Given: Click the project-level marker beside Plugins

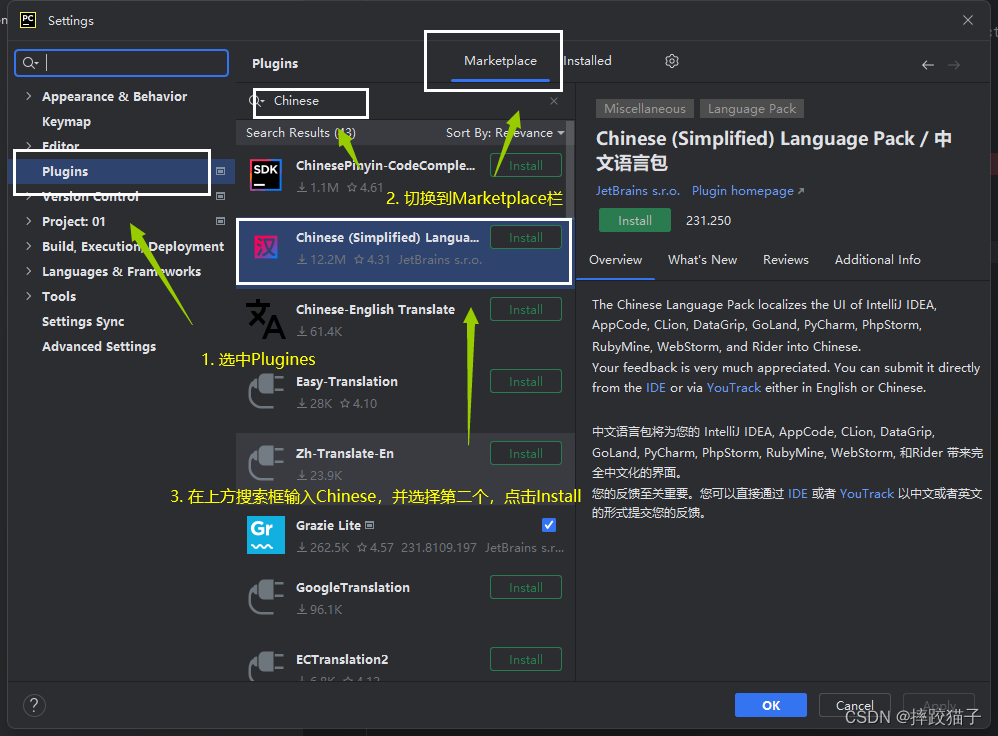Looking at the screenshot, I should 220,171.
